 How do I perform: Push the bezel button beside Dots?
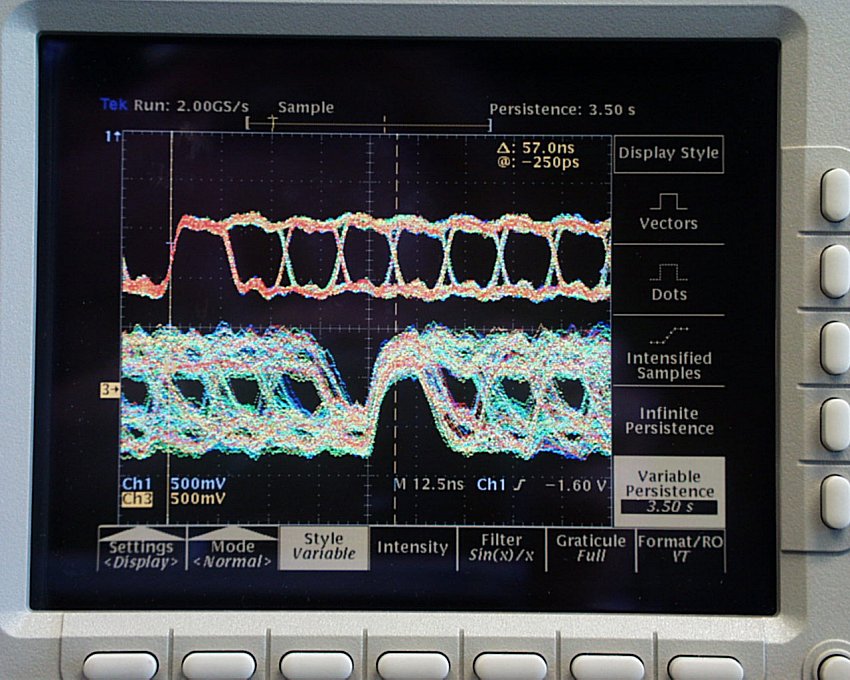835,271
